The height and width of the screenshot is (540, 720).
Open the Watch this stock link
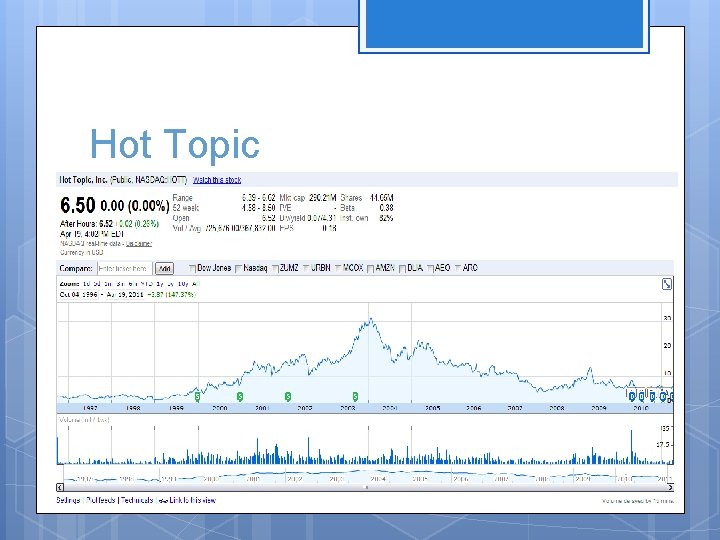coord(217,180)
